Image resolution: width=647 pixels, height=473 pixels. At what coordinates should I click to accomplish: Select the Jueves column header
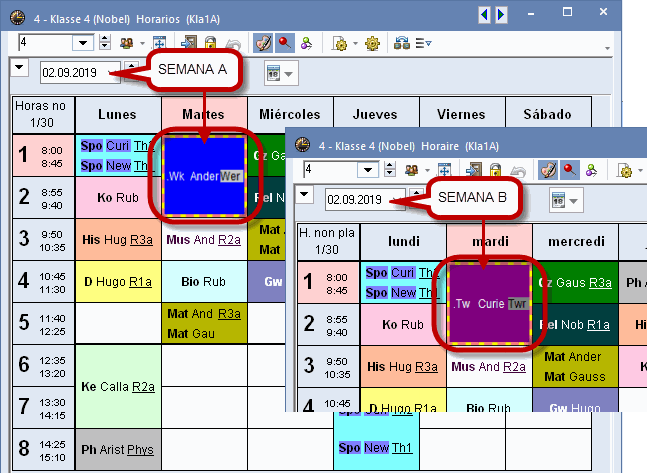[375, 114]
